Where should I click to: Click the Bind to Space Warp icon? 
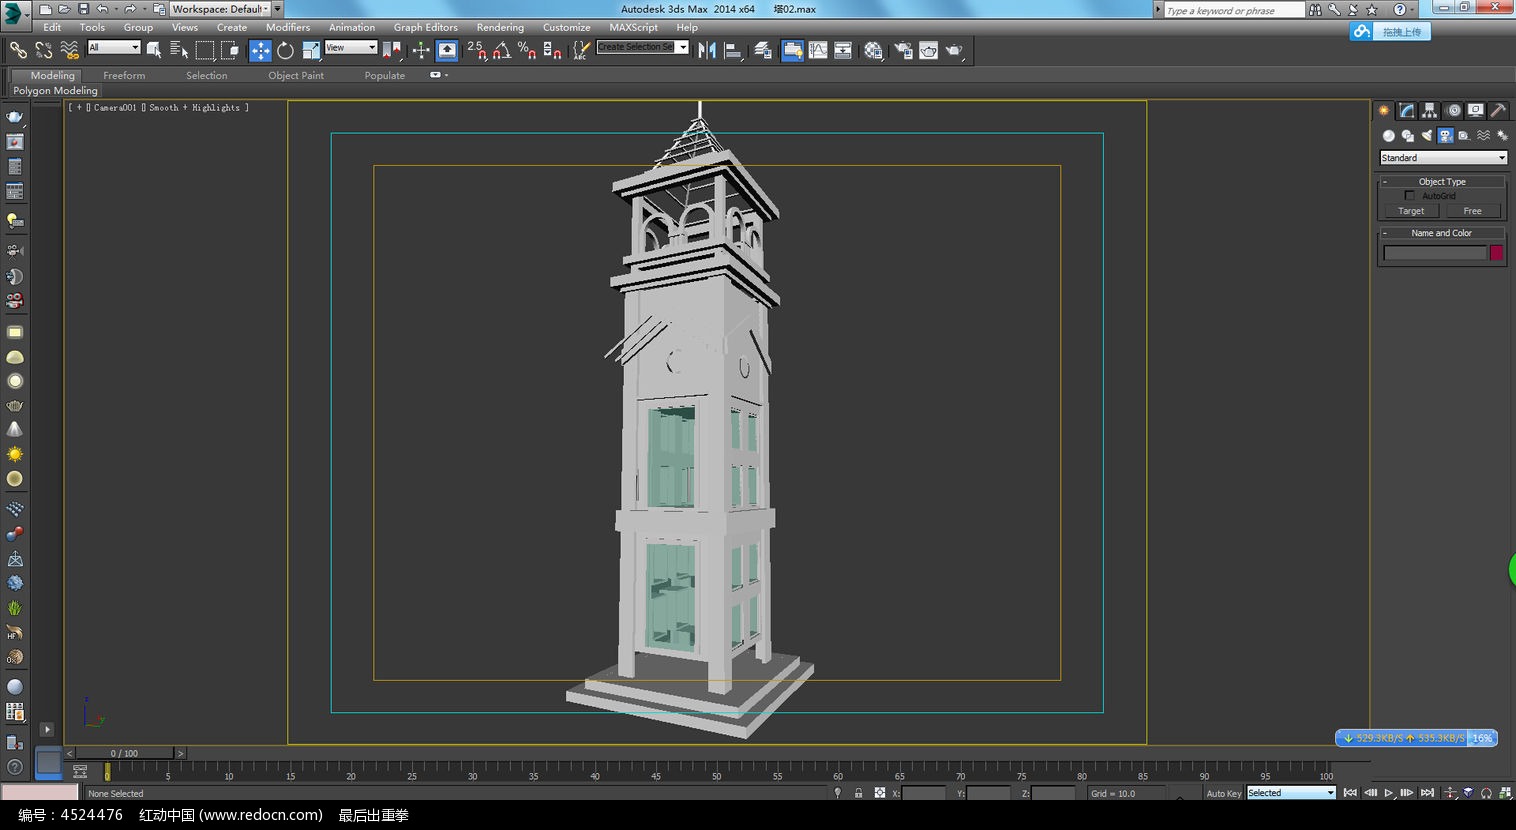(69, 50)
